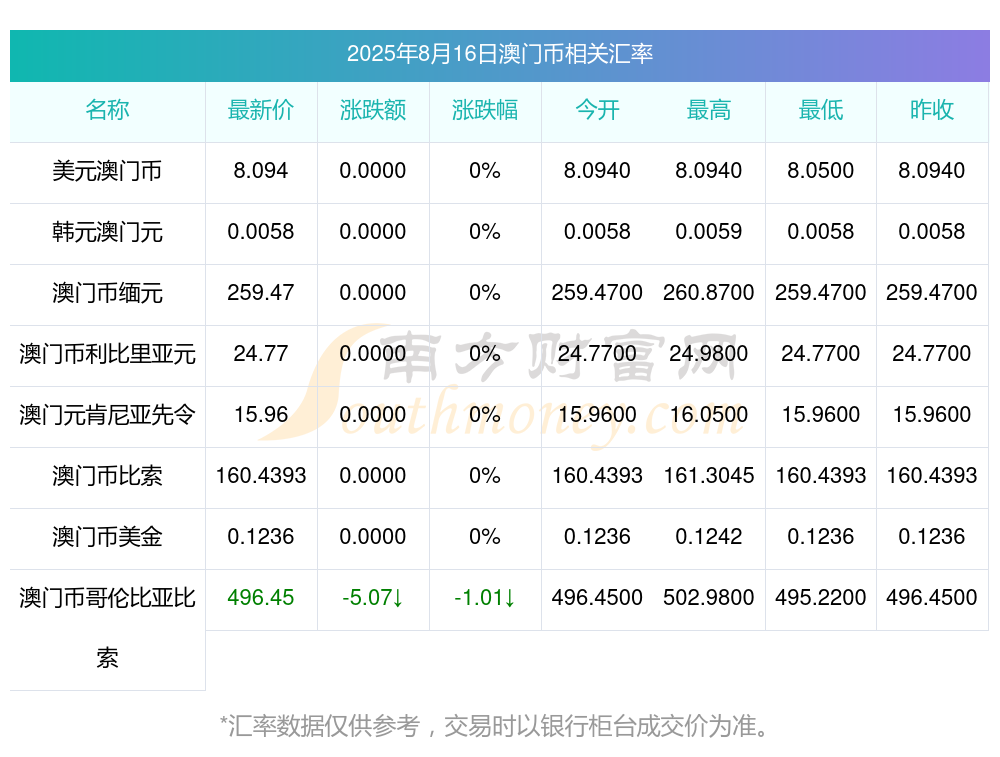Select the green change percent -1.01↓

coord(485,598)
